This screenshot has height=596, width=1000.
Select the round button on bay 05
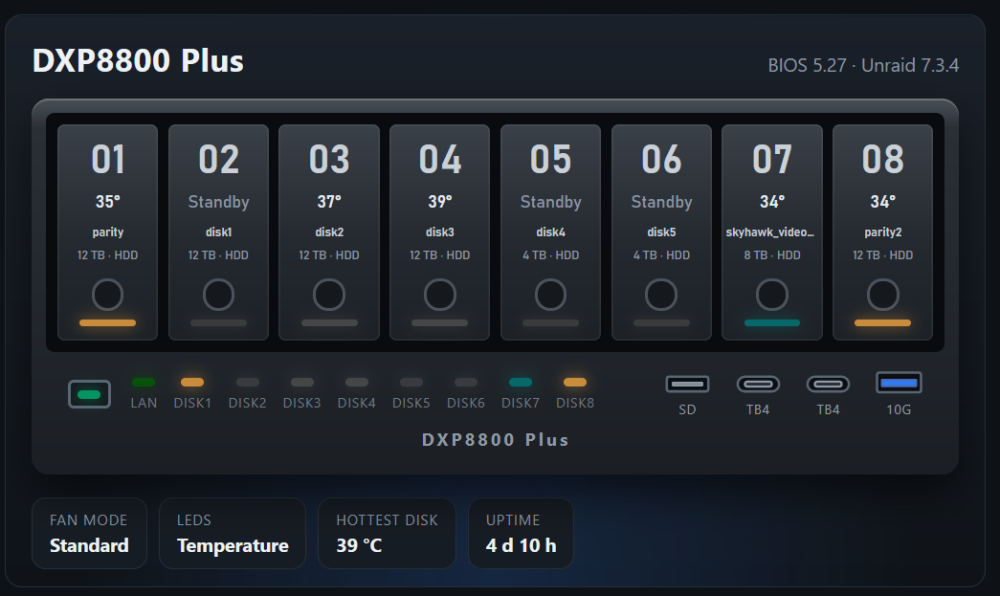tap(550, 294)
